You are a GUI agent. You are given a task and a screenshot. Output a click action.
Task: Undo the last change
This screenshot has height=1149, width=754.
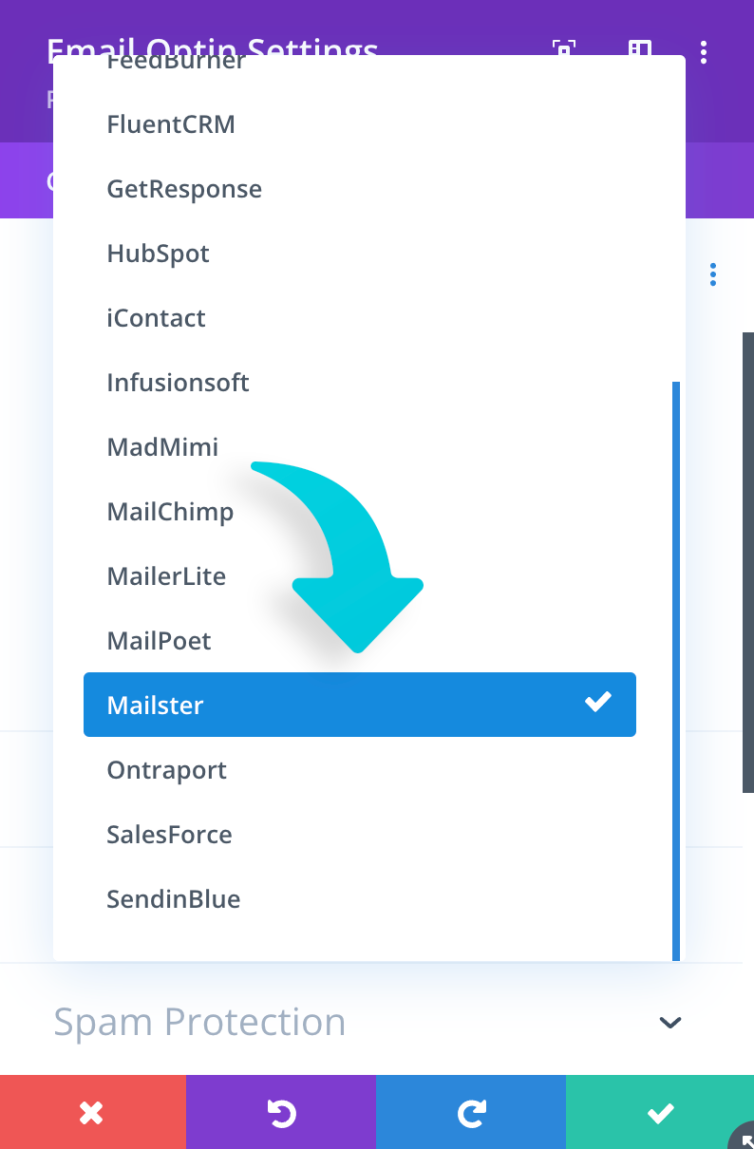coord(281,1111)
